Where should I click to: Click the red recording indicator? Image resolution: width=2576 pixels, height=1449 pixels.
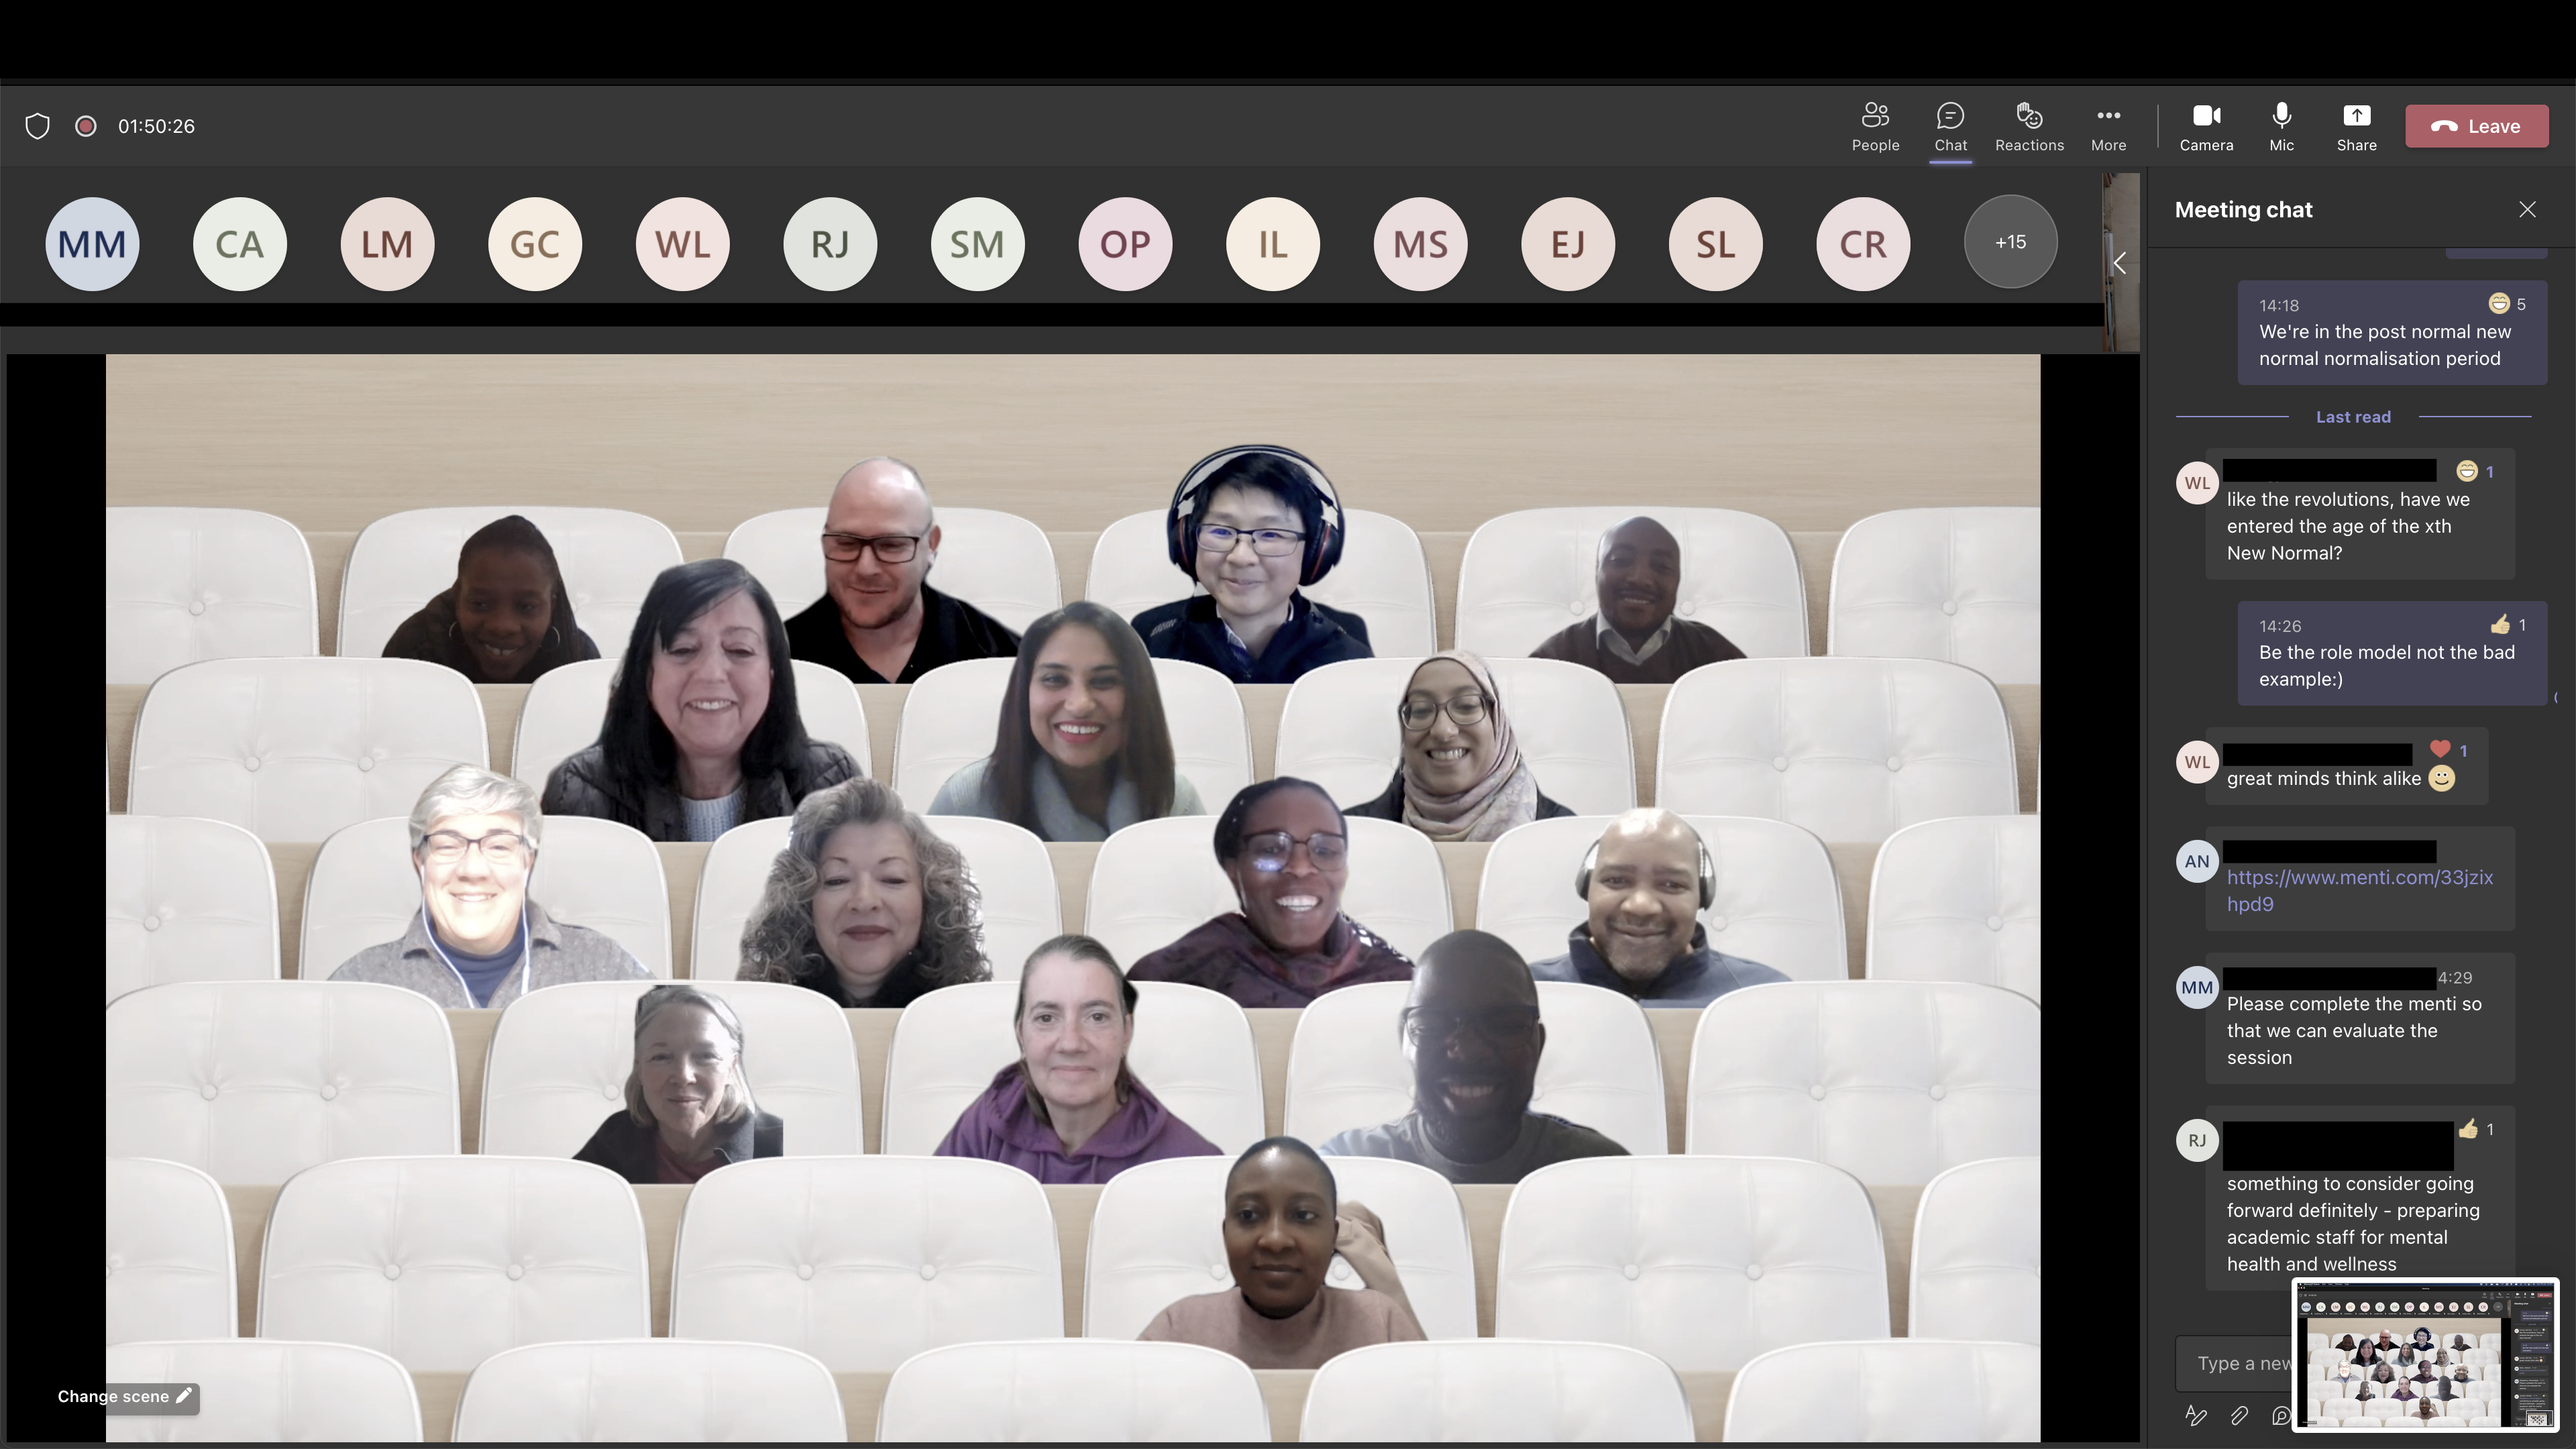coord(86,126)
